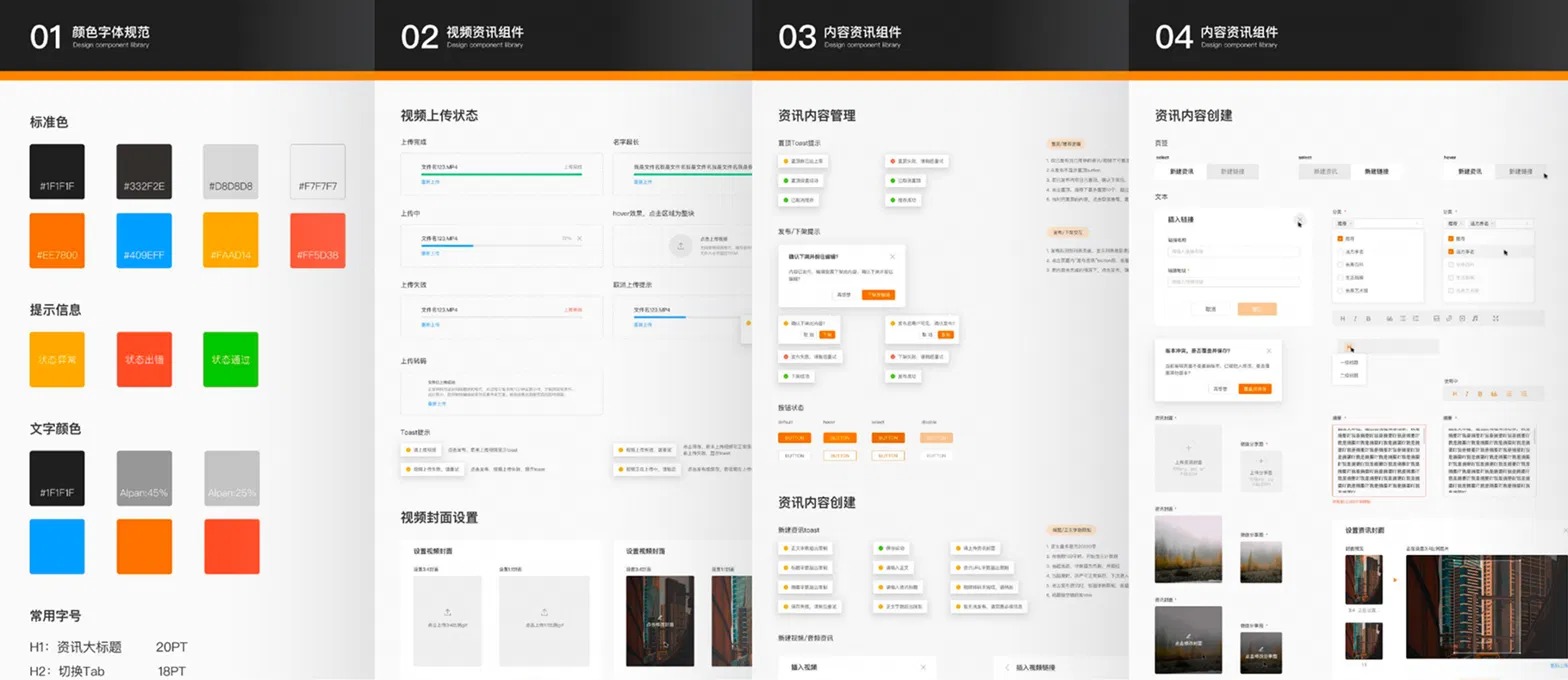Select the #332F2E dark brown swatch
This screenshot has width=1568, height=680.
144,172
